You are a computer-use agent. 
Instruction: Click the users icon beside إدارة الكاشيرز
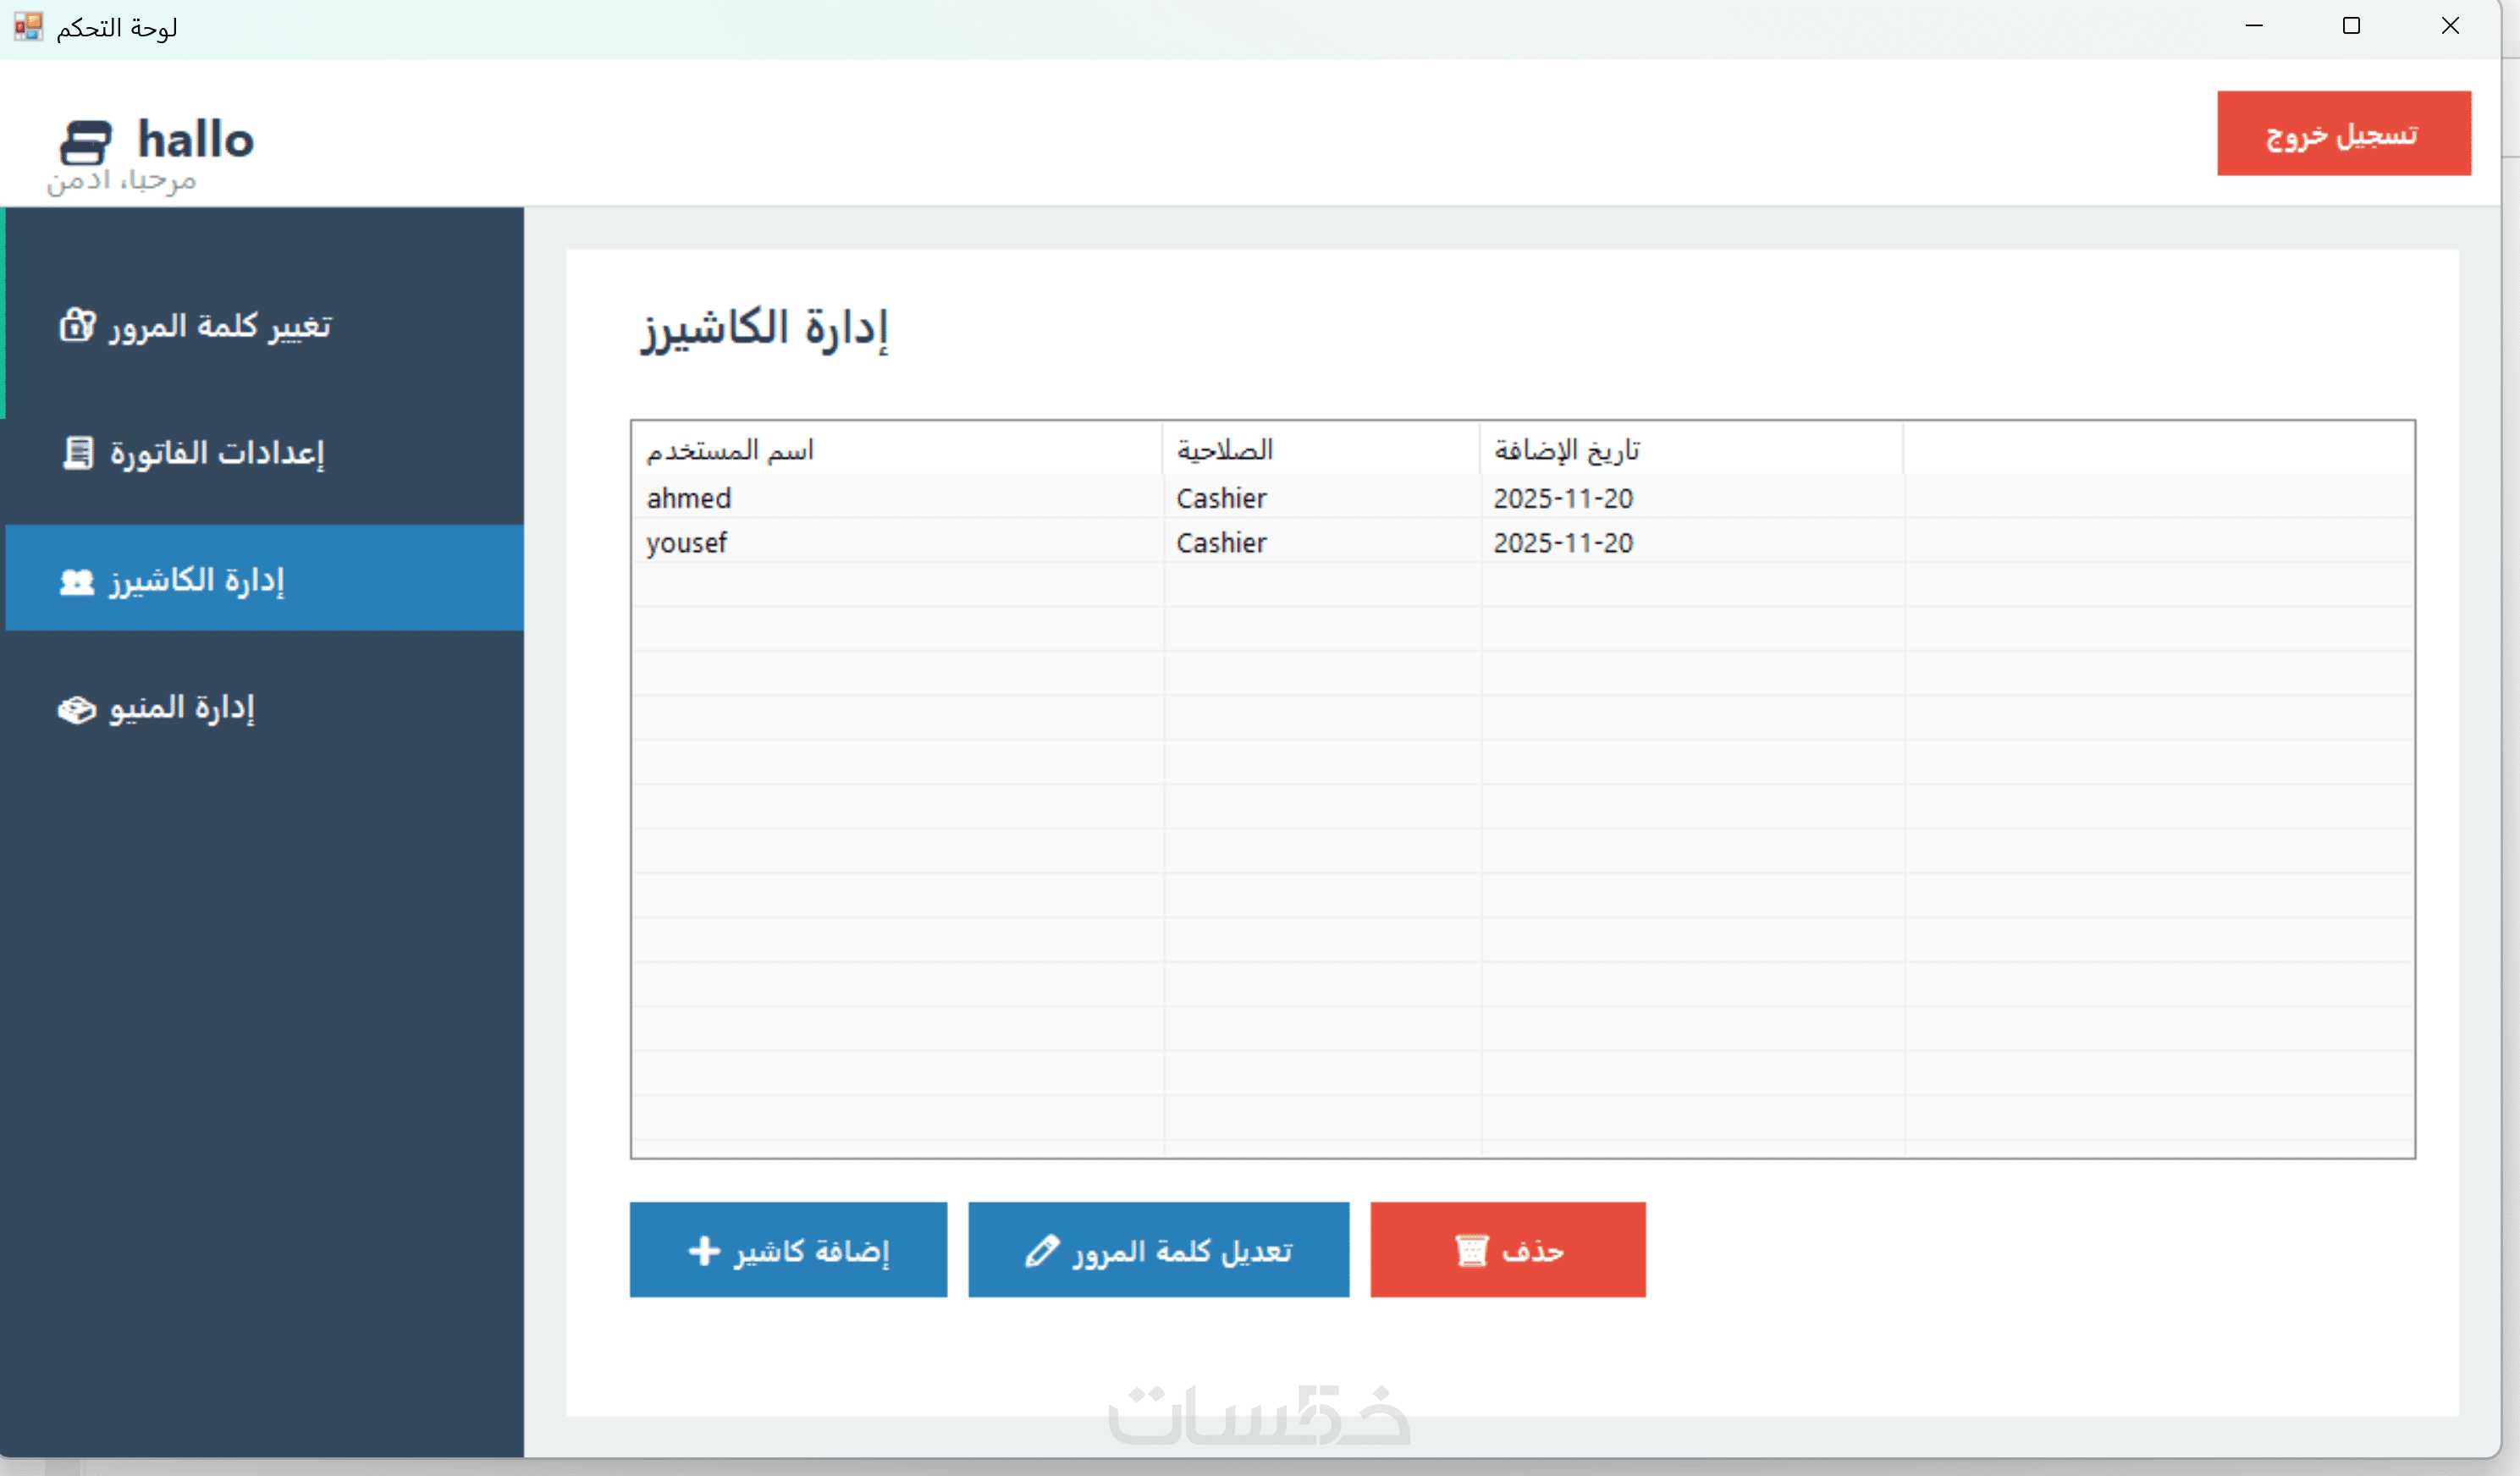pos(77,581)
